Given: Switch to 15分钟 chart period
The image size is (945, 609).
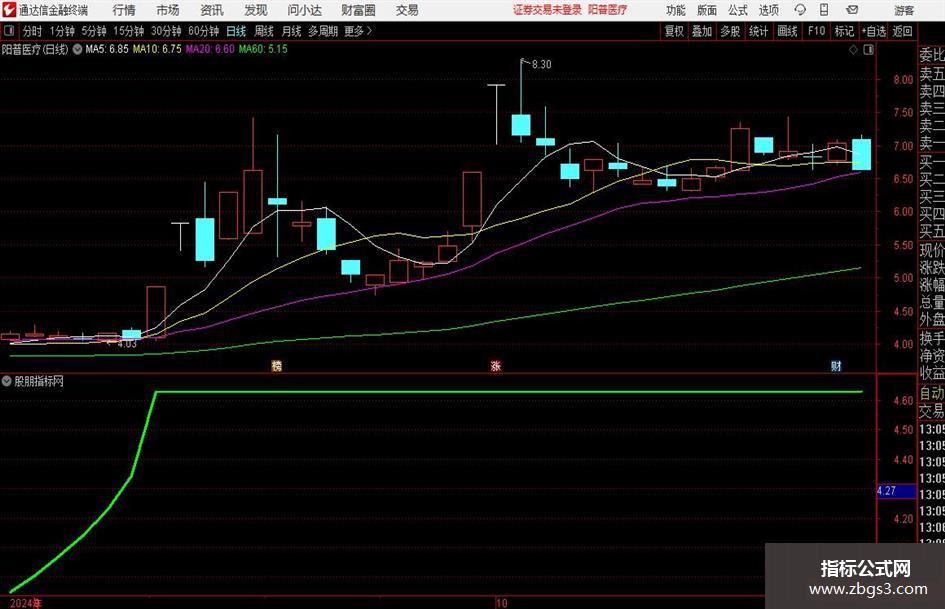Looking at the screenshot, I should coord(129,31).
